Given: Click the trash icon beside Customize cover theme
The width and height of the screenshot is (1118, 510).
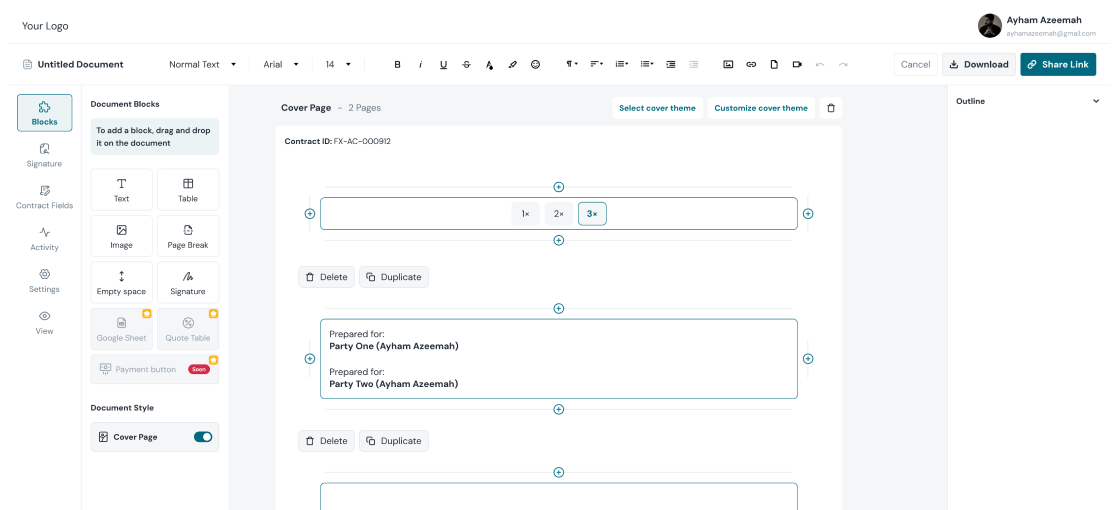Looking at the screenshot, I should (x=830, y=108).
